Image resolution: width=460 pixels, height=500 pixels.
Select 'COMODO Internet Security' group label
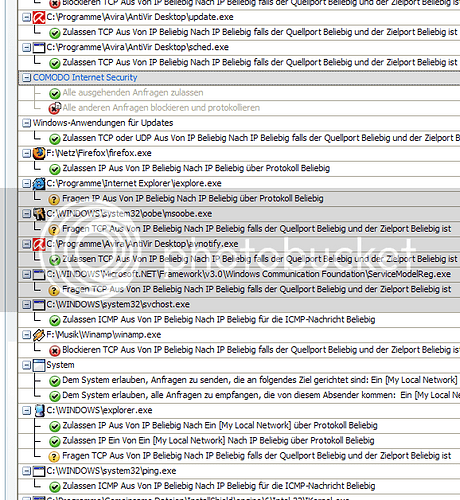pos(85,78)
